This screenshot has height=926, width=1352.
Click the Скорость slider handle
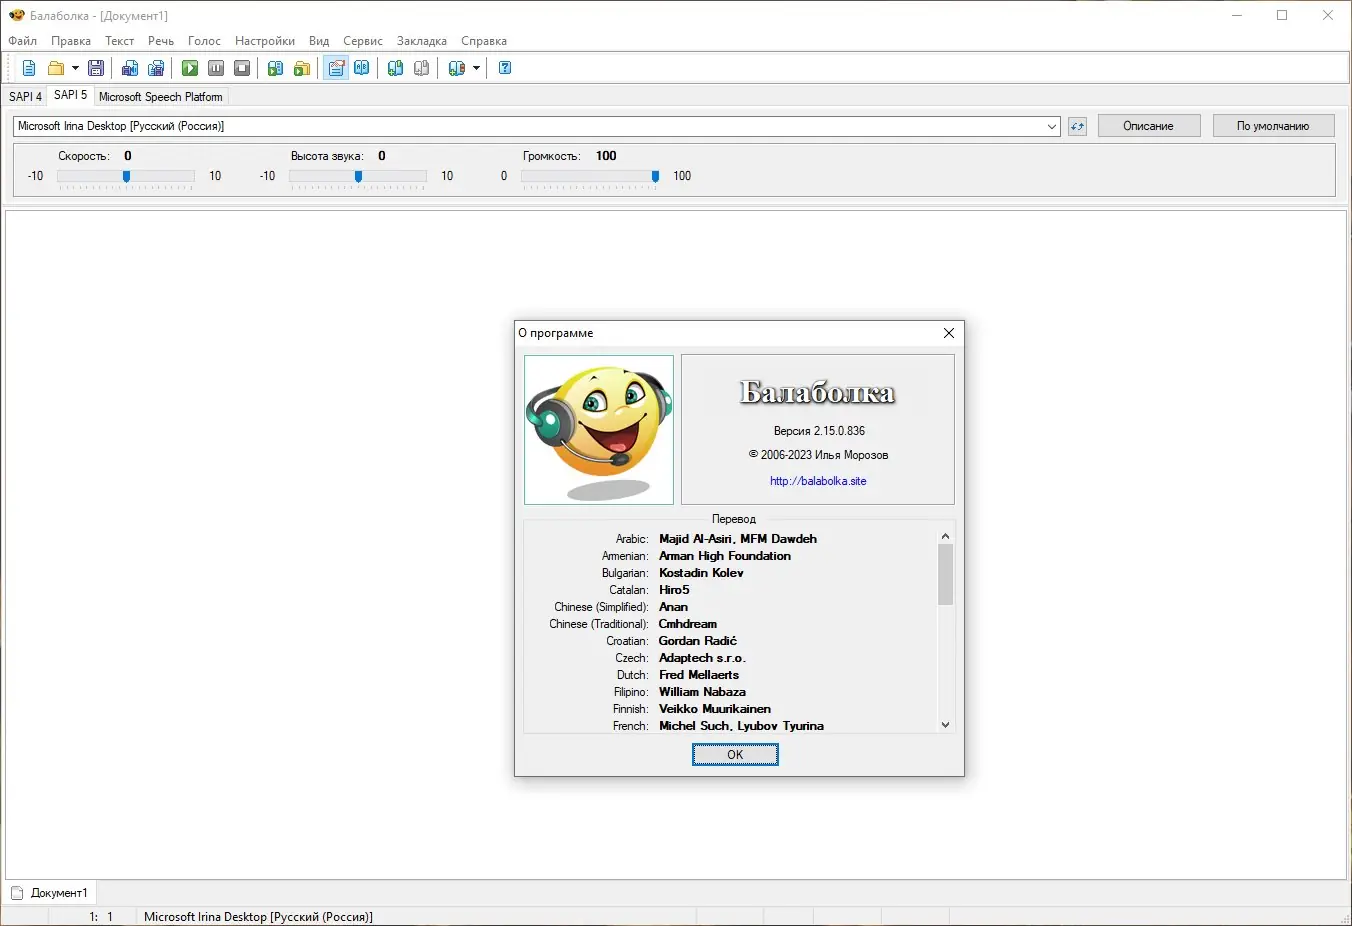[x=126, y=176]
